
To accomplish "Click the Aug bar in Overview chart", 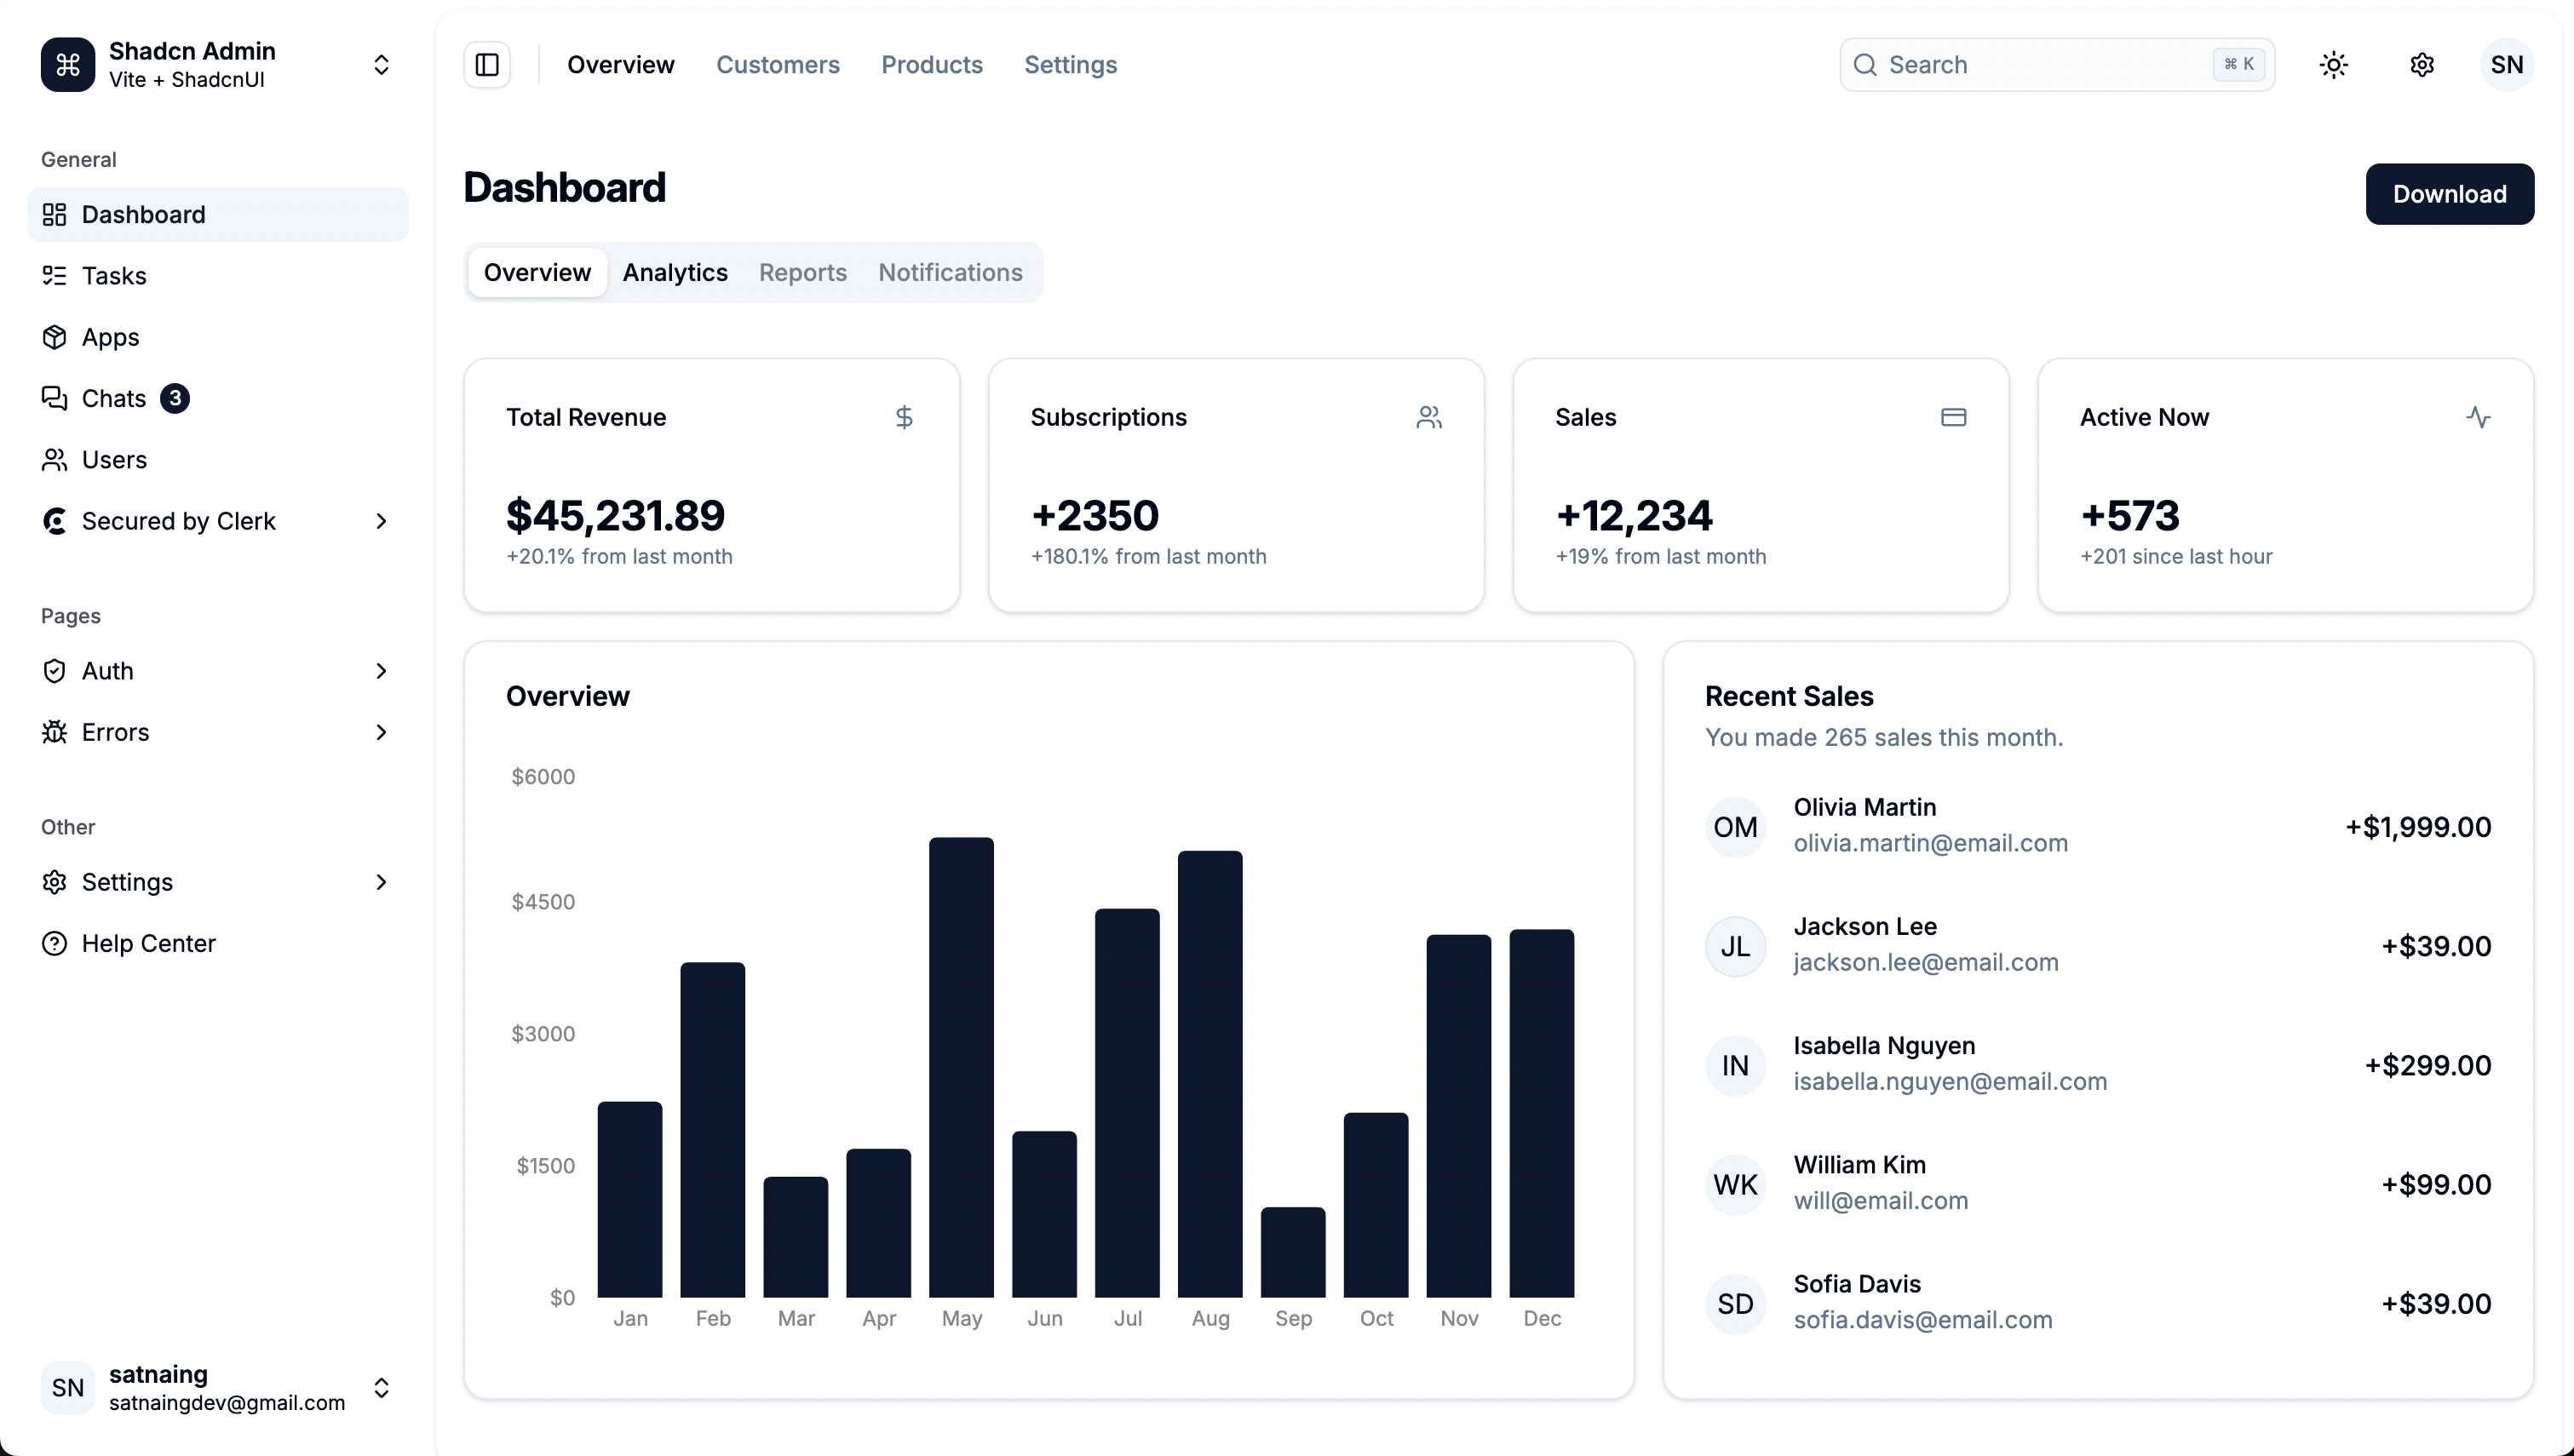I will [1210, 1074].
